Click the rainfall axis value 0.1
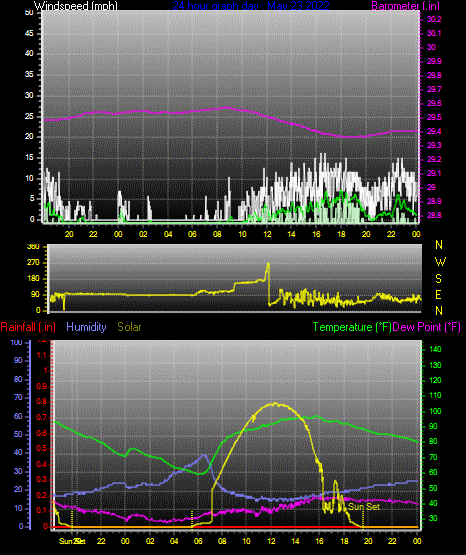466x555 pixels. pyautogui.click(x=42, y=510)
